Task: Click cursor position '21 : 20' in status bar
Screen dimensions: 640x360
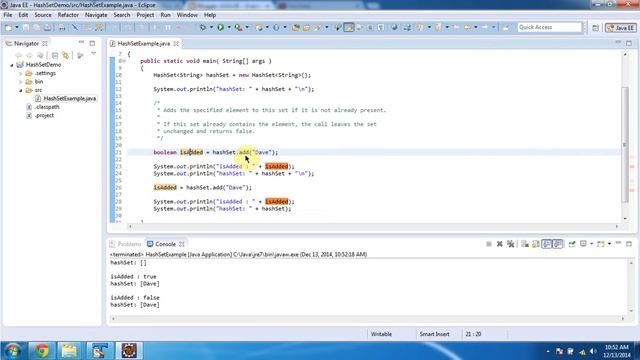Action: tap(473, 334)
